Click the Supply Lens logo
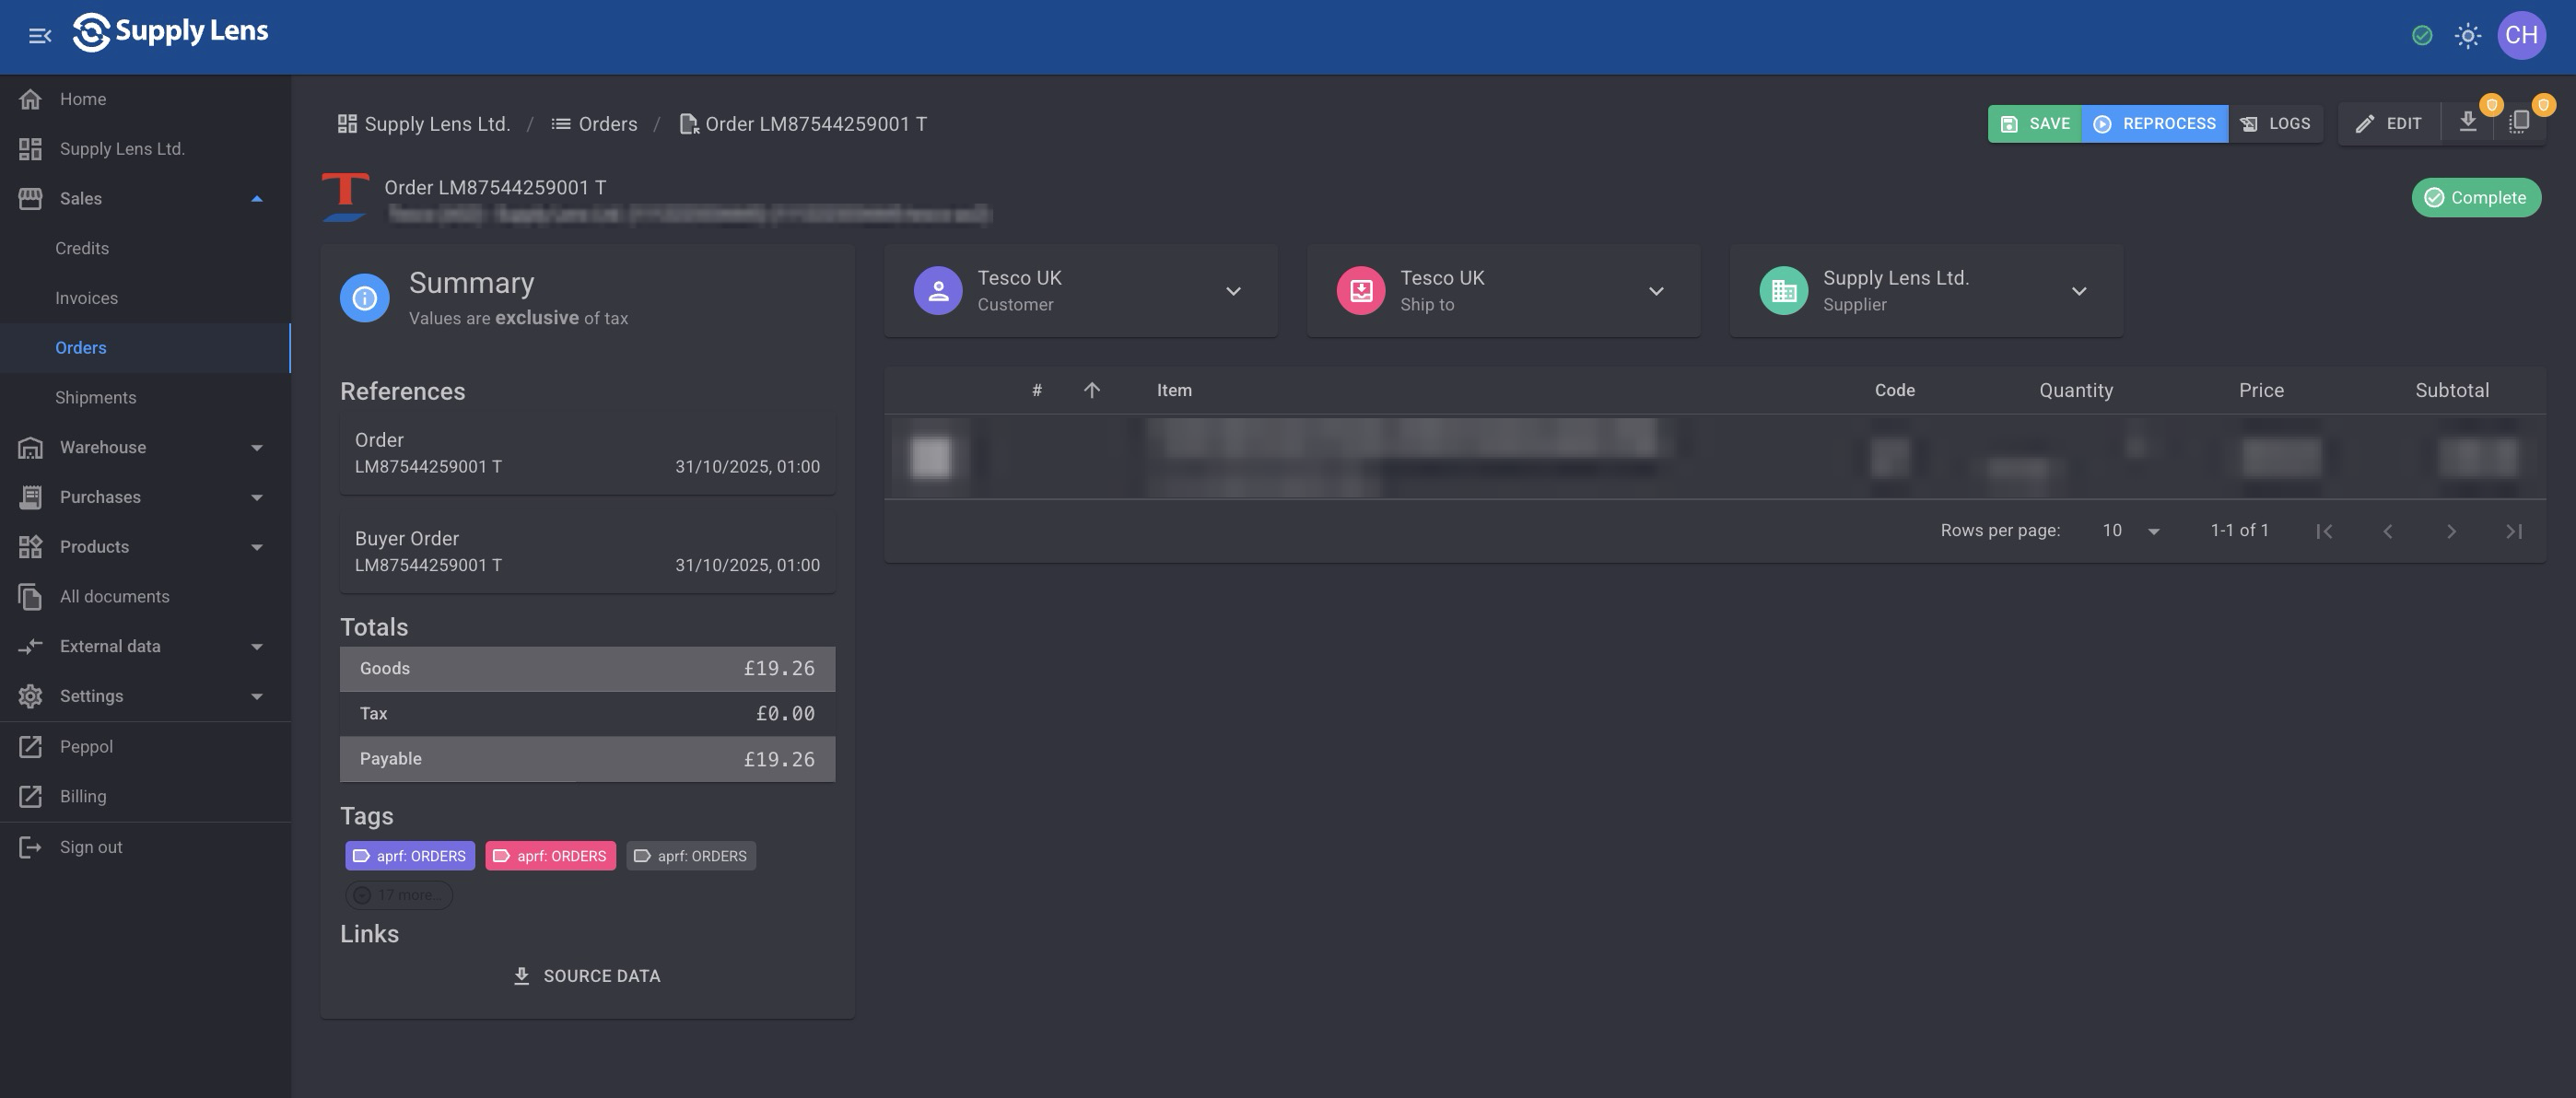 pos(171,31)
